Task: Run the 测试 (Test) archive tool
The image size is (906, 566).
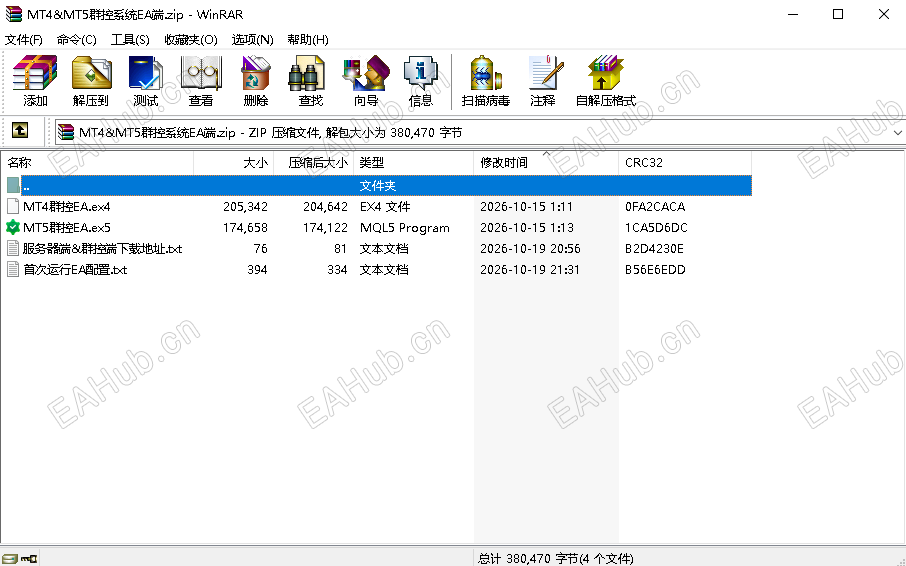Action: click(146, 73)
